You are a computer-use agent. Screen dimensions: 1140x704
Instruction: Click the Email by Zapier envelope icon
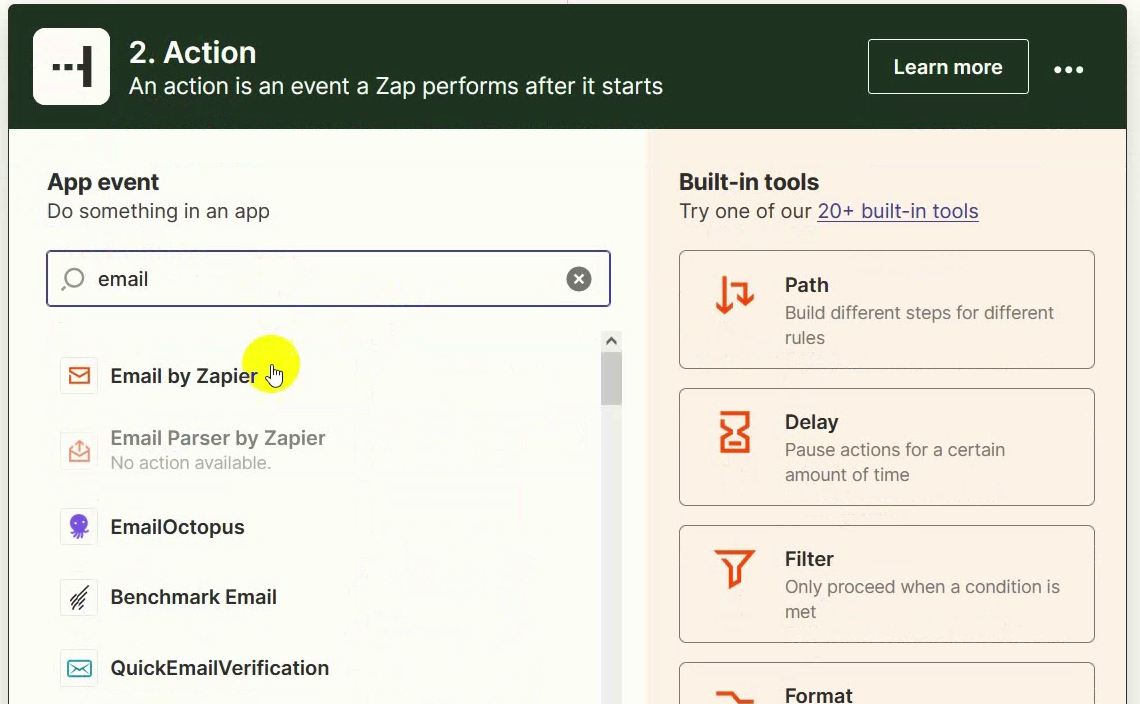pos(79,376)
